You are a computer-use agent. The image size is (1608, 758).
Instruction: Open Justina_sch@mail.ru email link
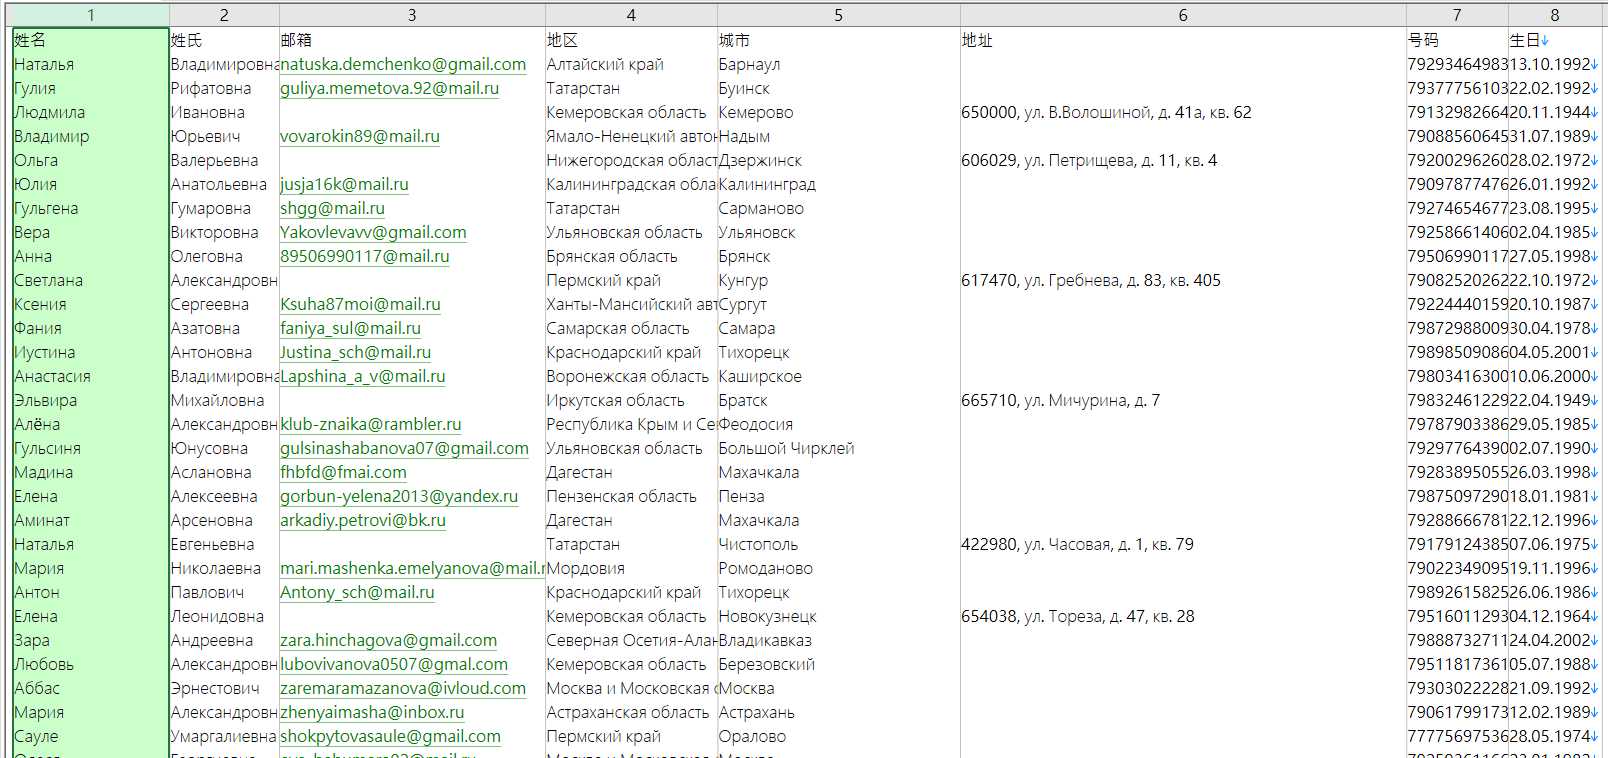355,352
